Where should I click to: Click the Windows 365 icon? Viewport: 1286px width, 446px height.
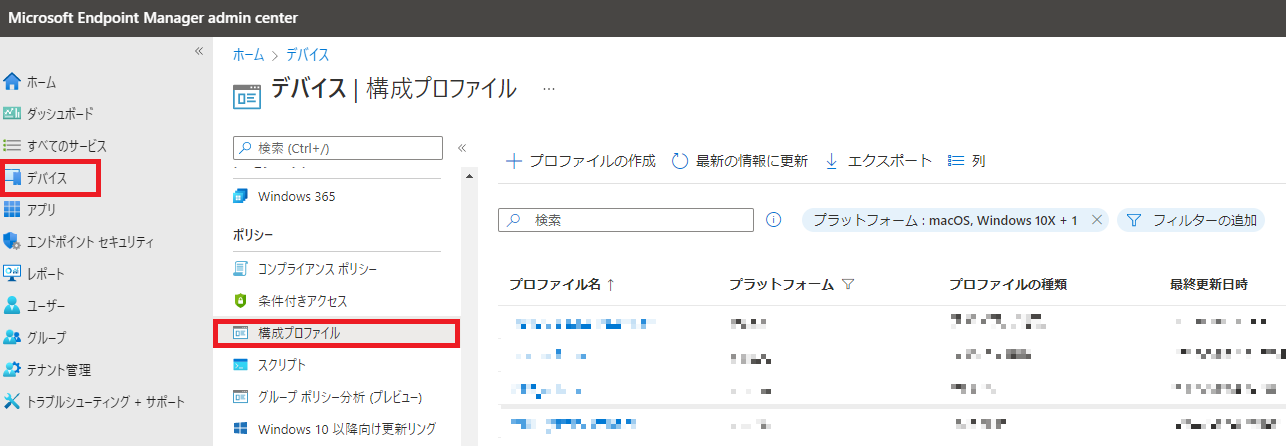240,196
